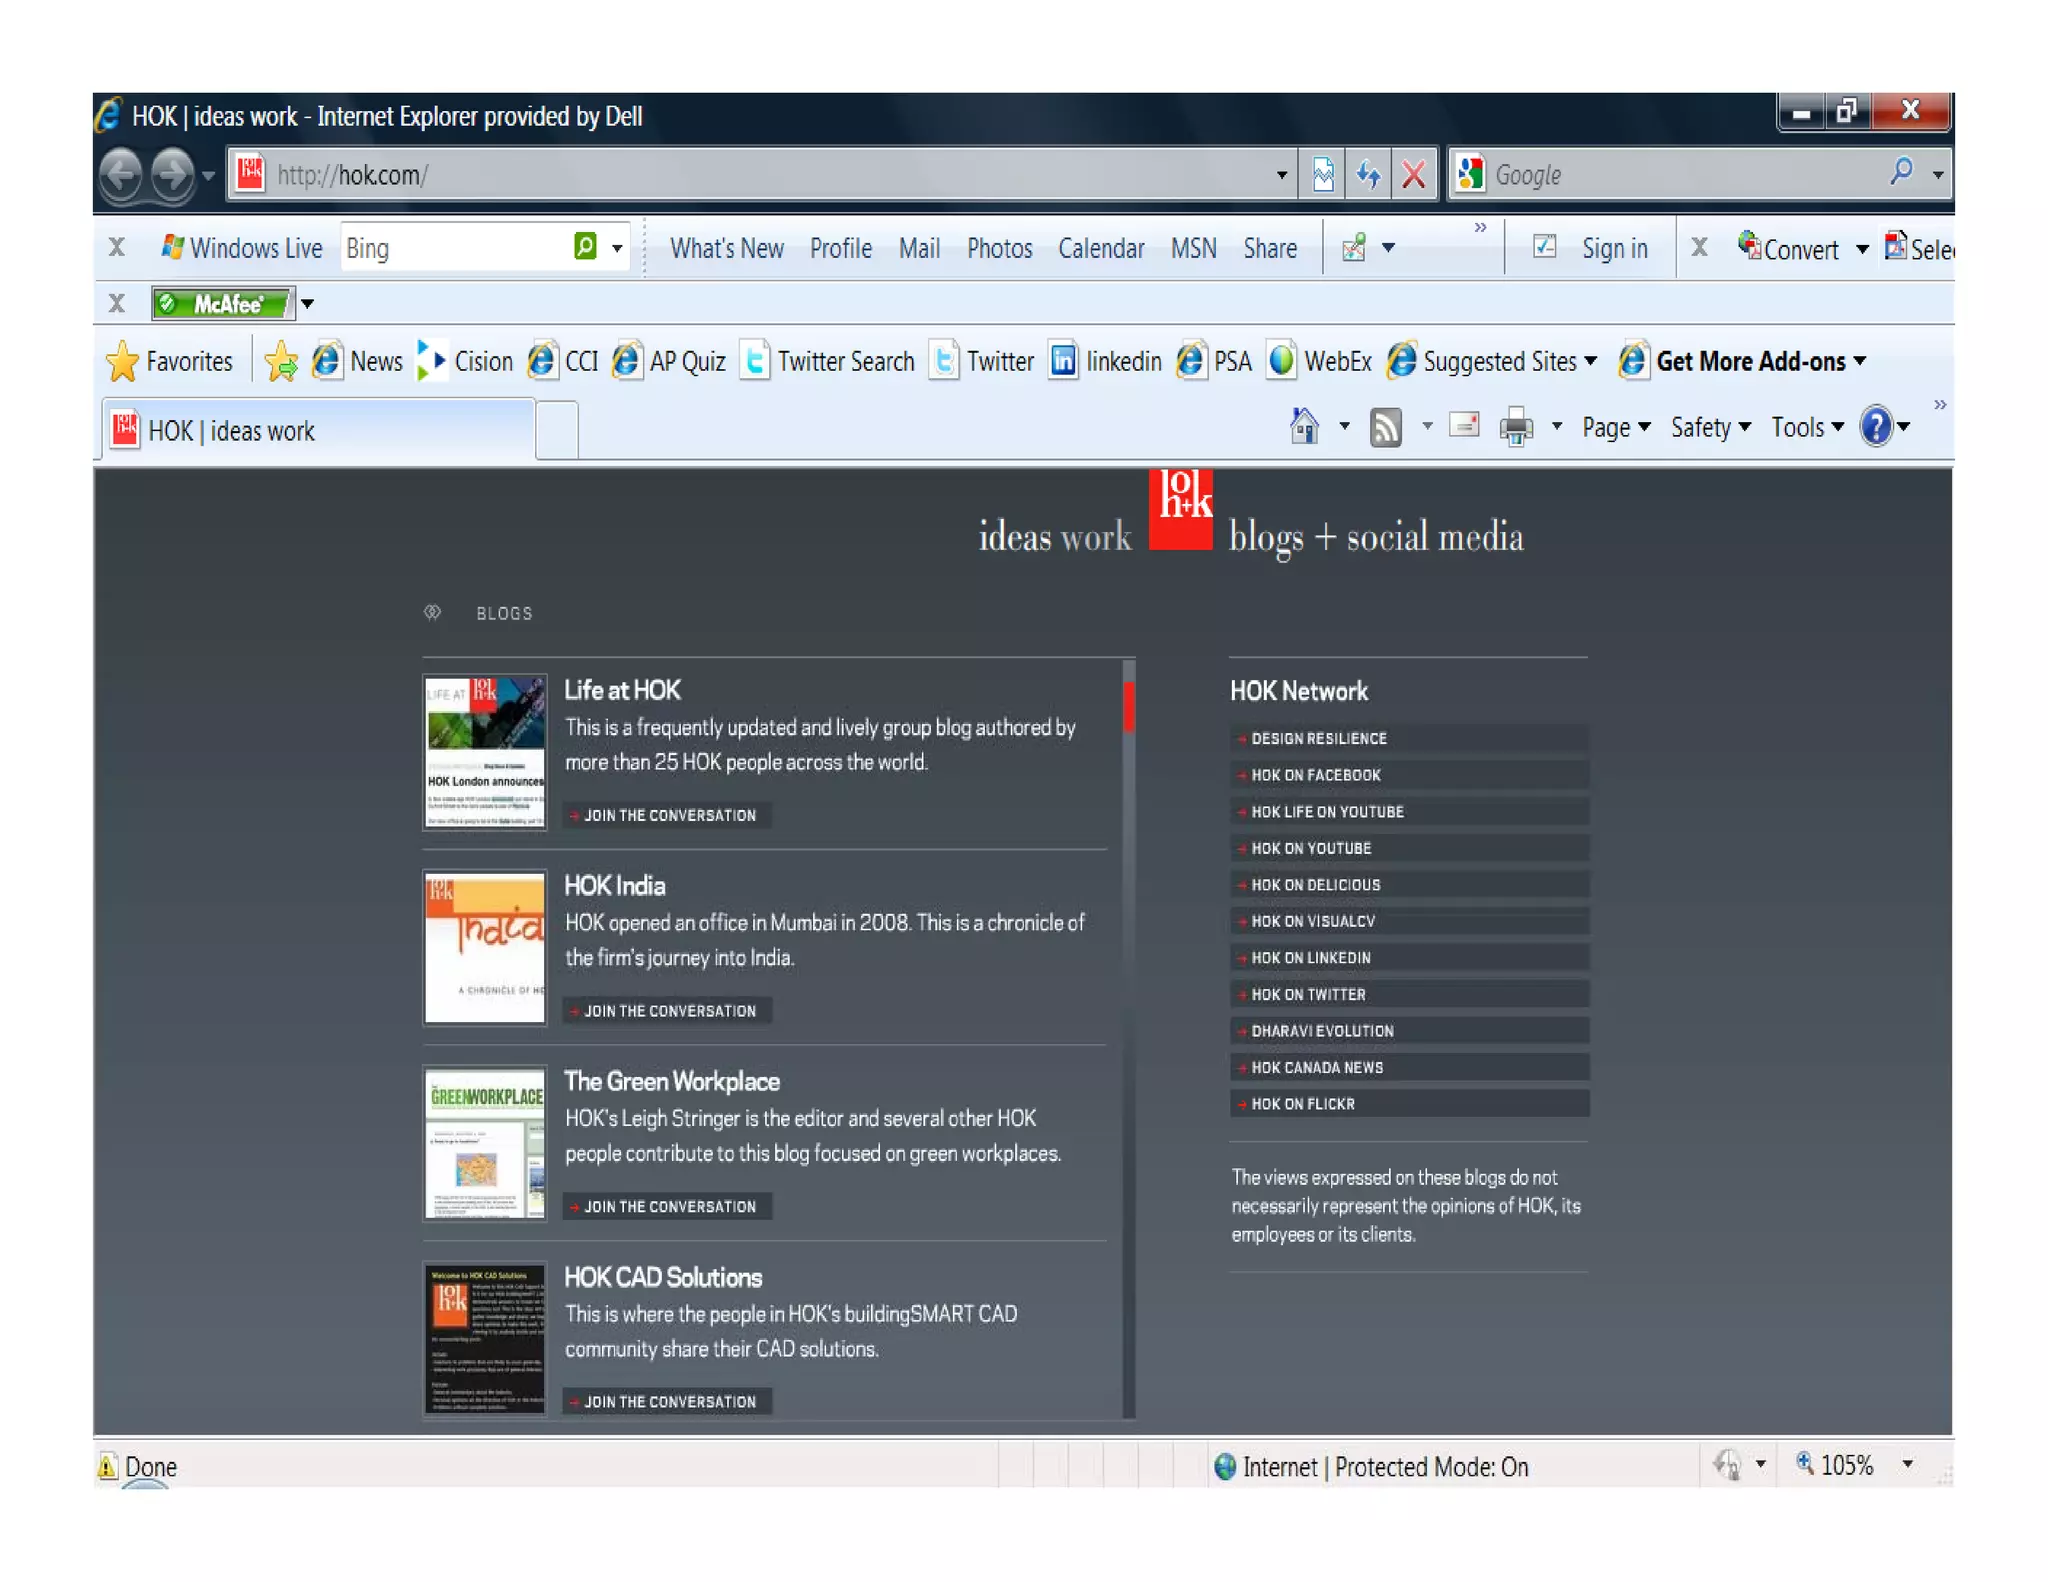
Task: Click the HOK on Twitter network link
Action: (1408, 994)
